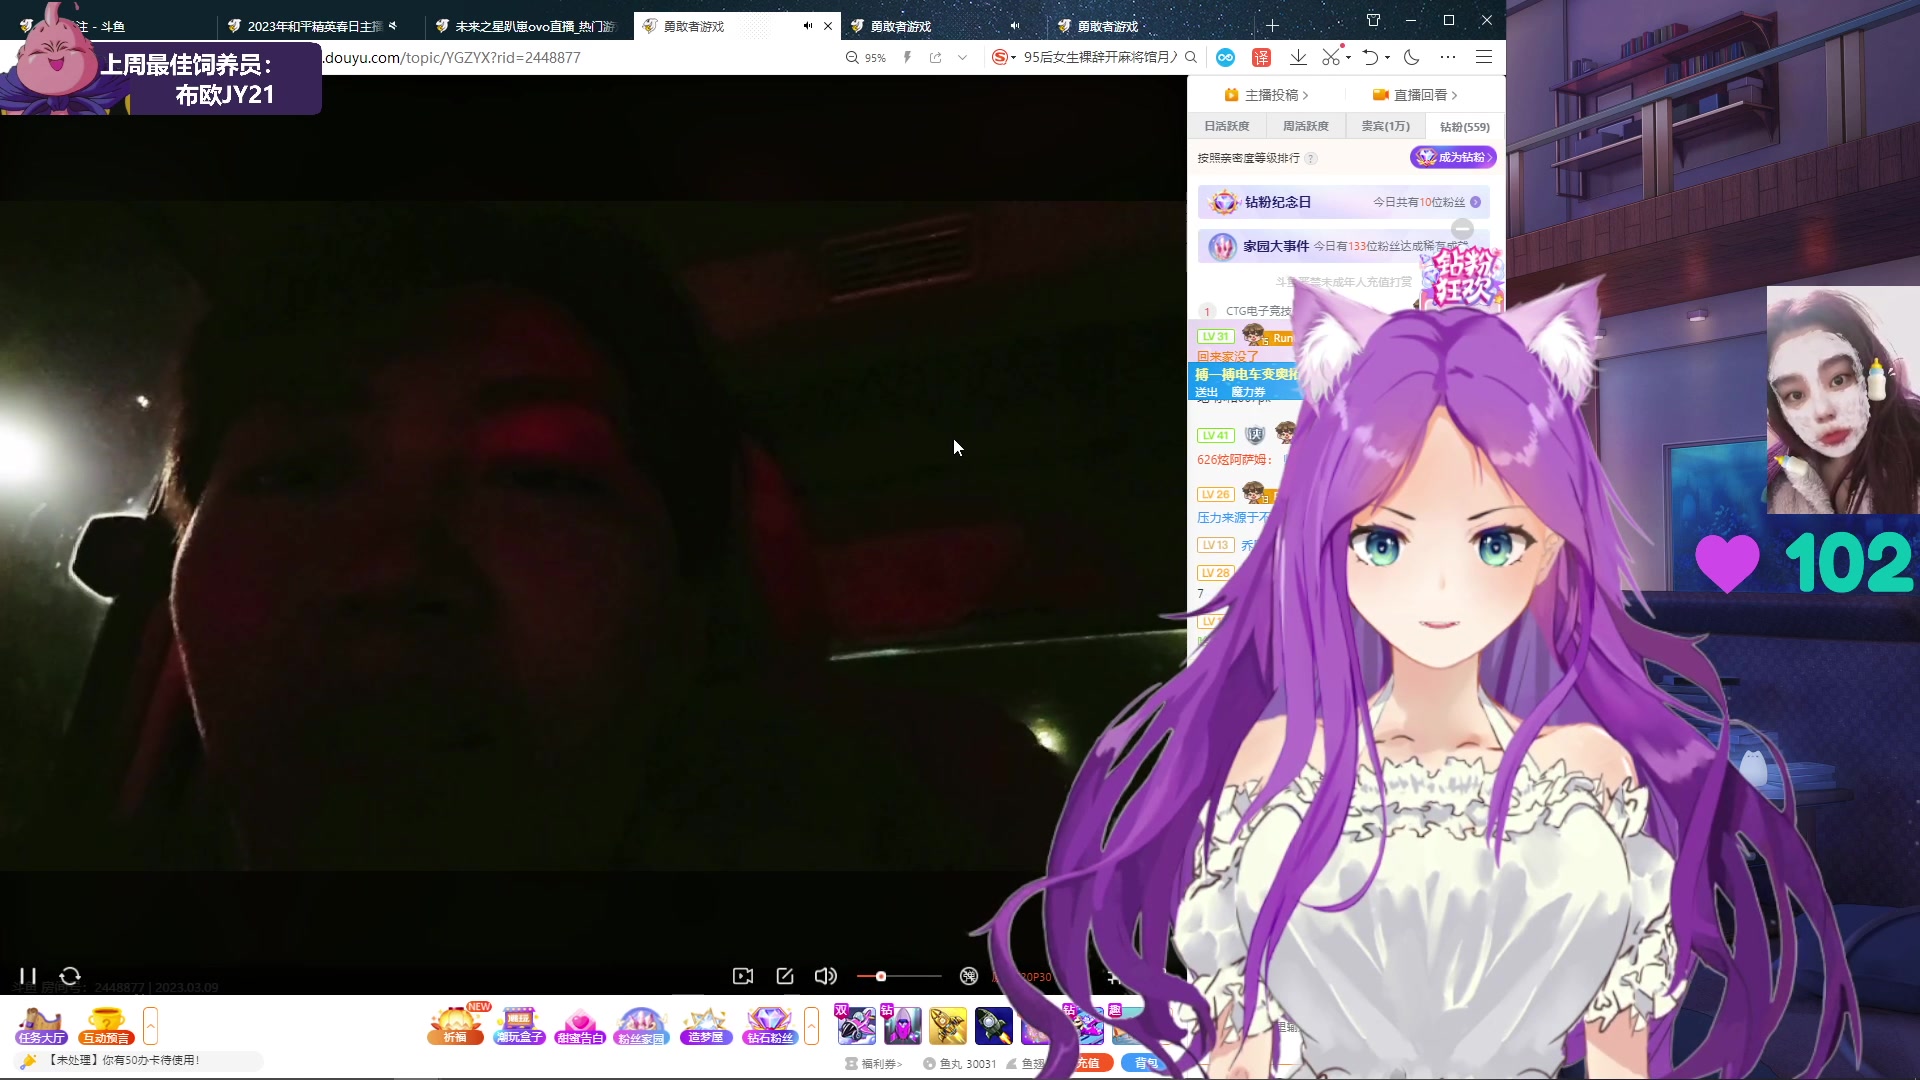This screenshot has width=1920, height=1080.
Task: Click the browser skin shirt icon
Action: click(x=1374, y=20)
